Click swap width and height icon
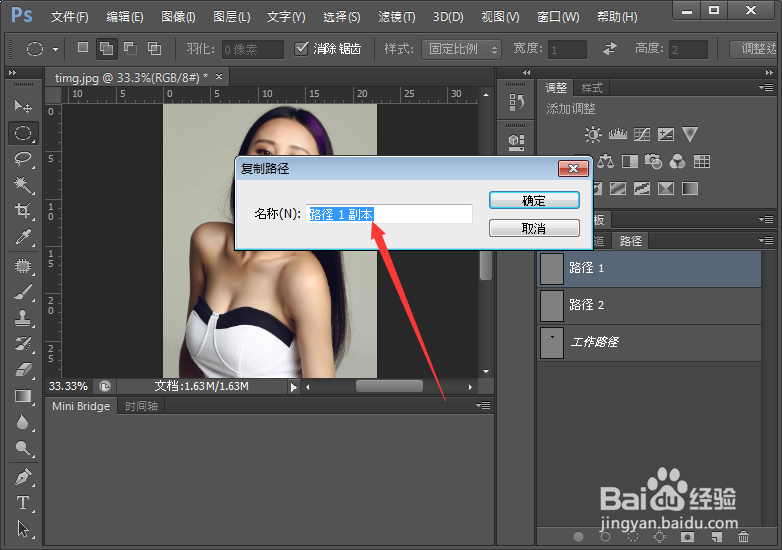 [x=609, y=48]
